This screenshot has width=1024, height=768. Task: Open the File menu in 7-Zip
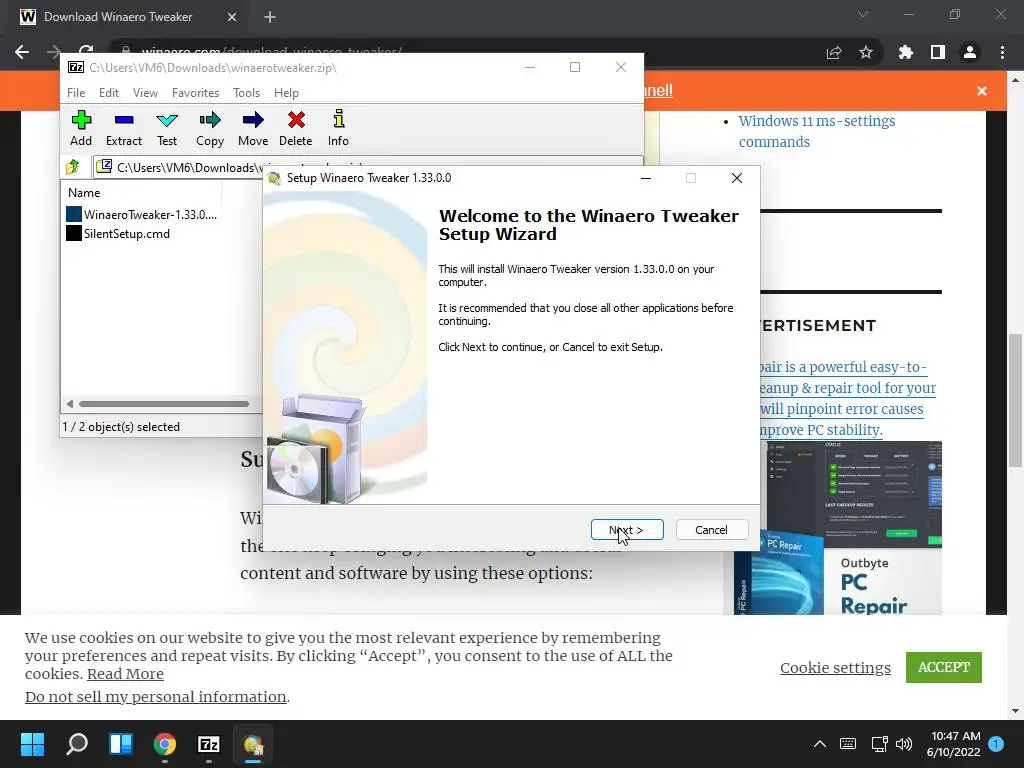point(76,93)
